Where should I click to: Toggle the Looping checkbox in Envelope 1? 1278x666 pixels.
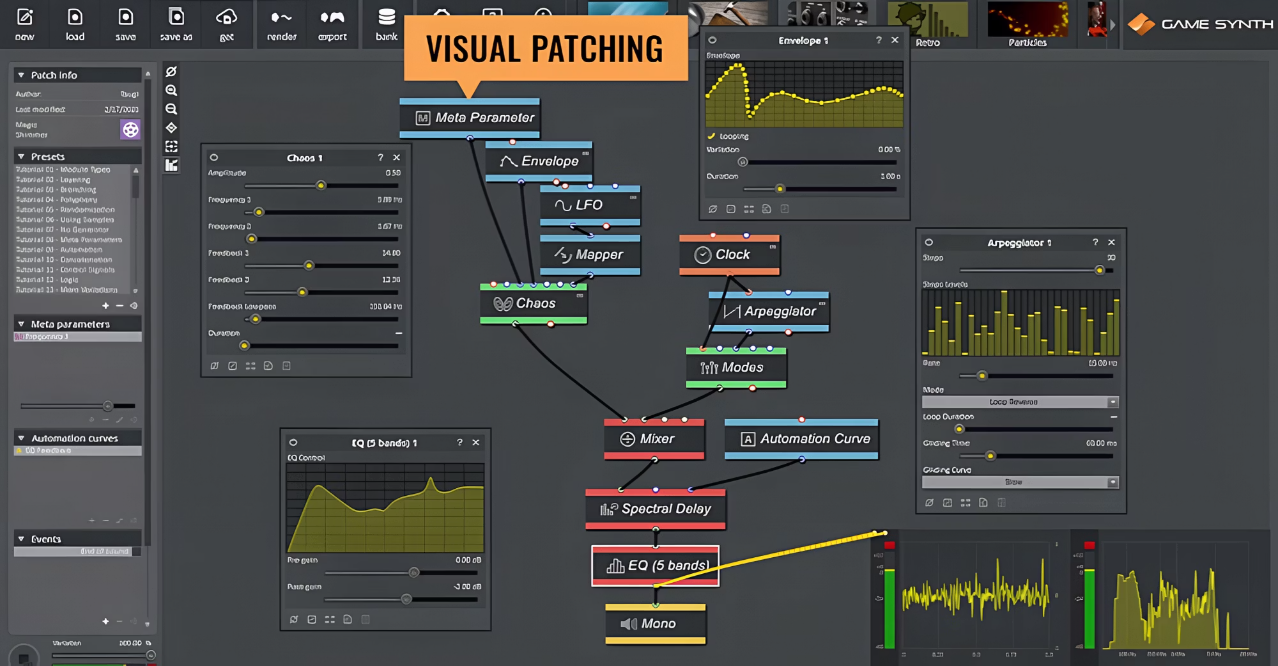click(712, 136)
